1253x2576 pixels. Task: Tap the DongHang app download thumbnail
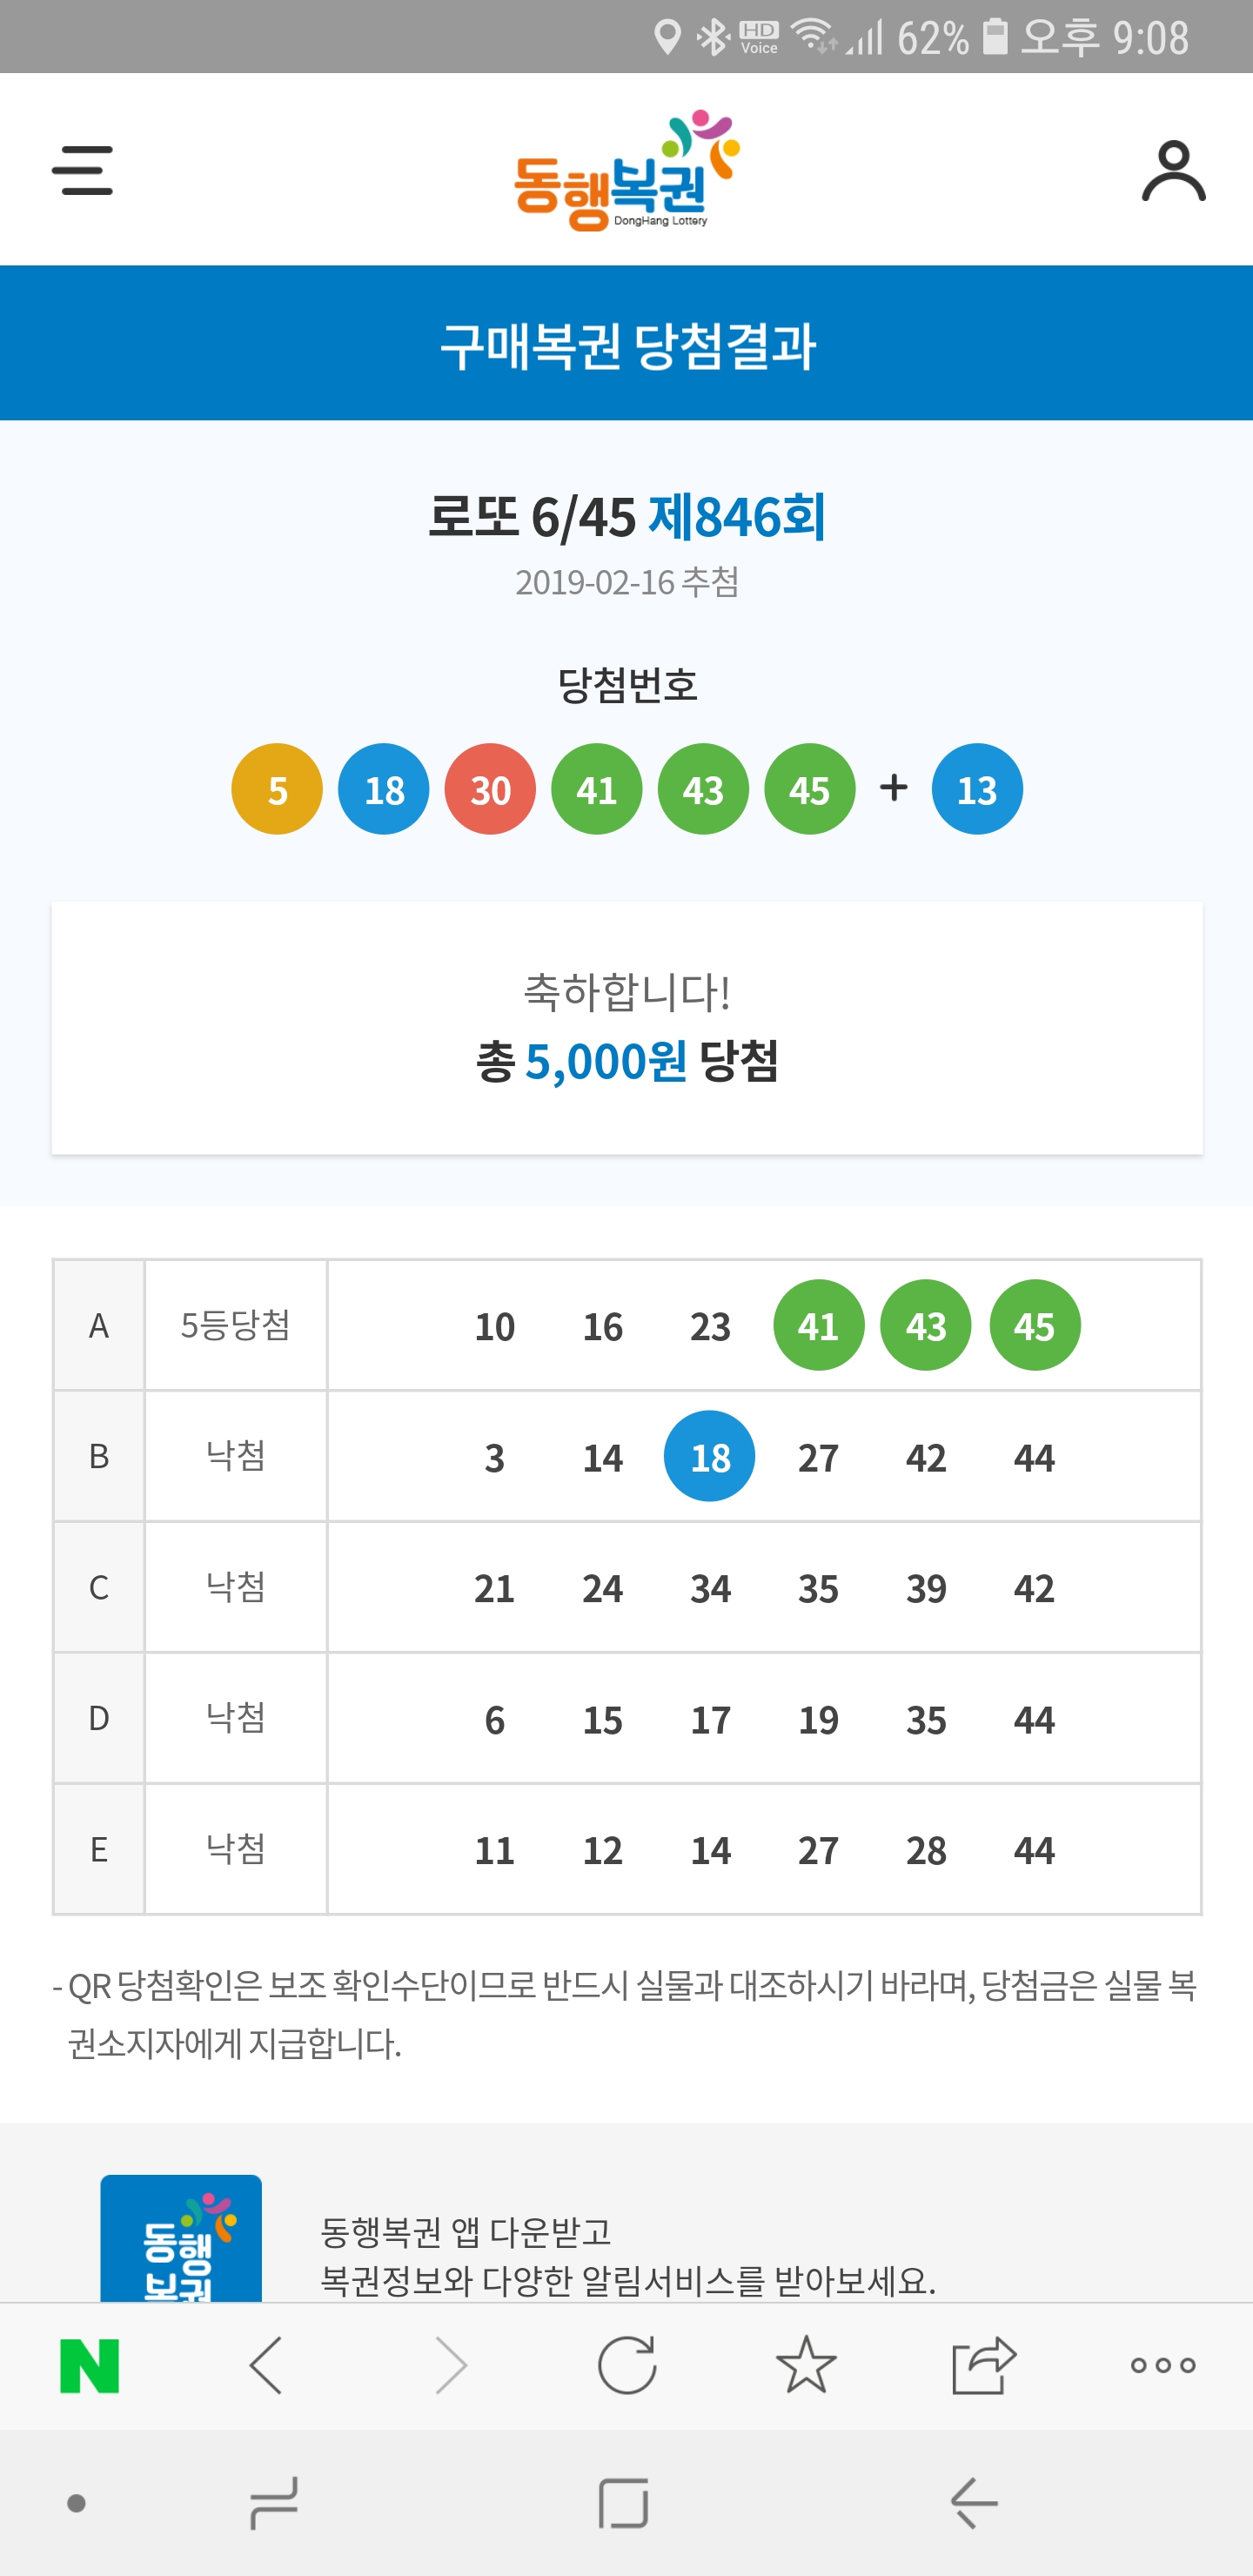(181, 2240)
